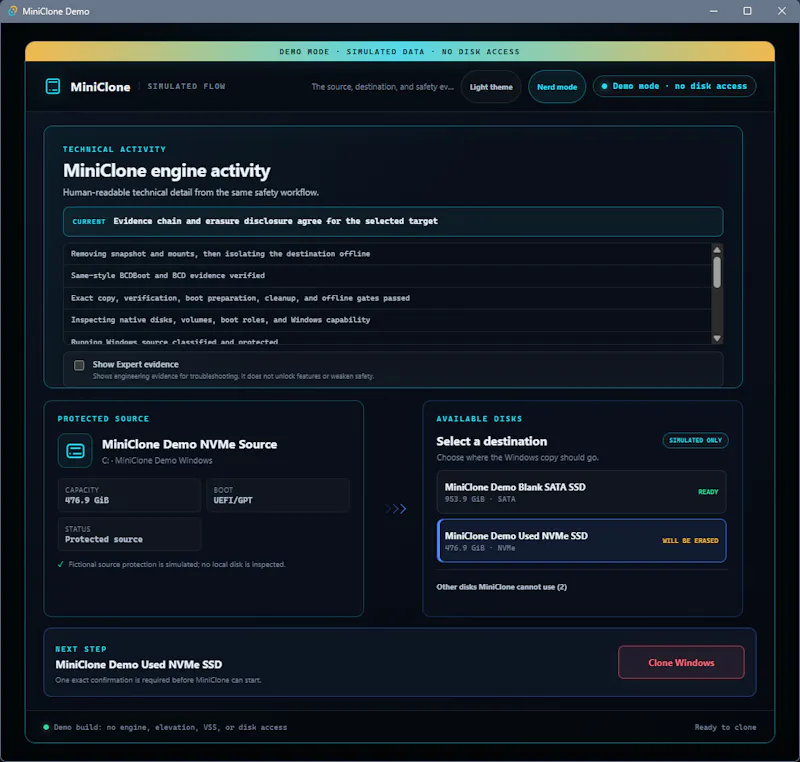Click the READY label on the SATA SSD
This screenshot has width=800, height=762.
[x=708, y=492]
